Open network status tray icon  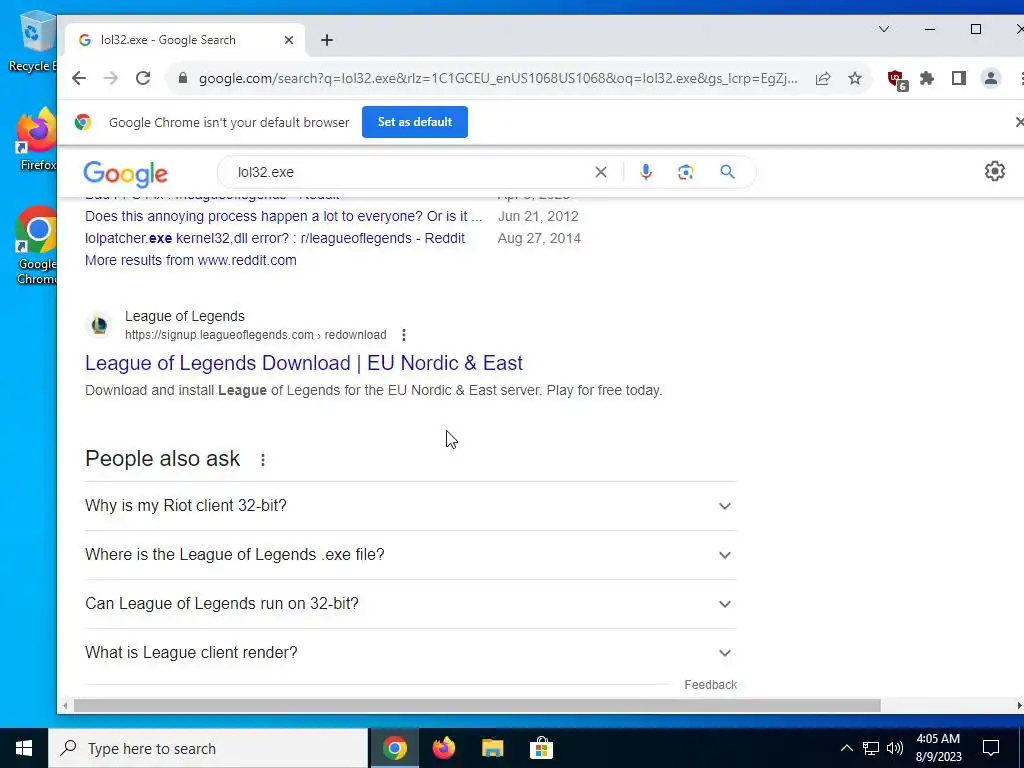871,748
